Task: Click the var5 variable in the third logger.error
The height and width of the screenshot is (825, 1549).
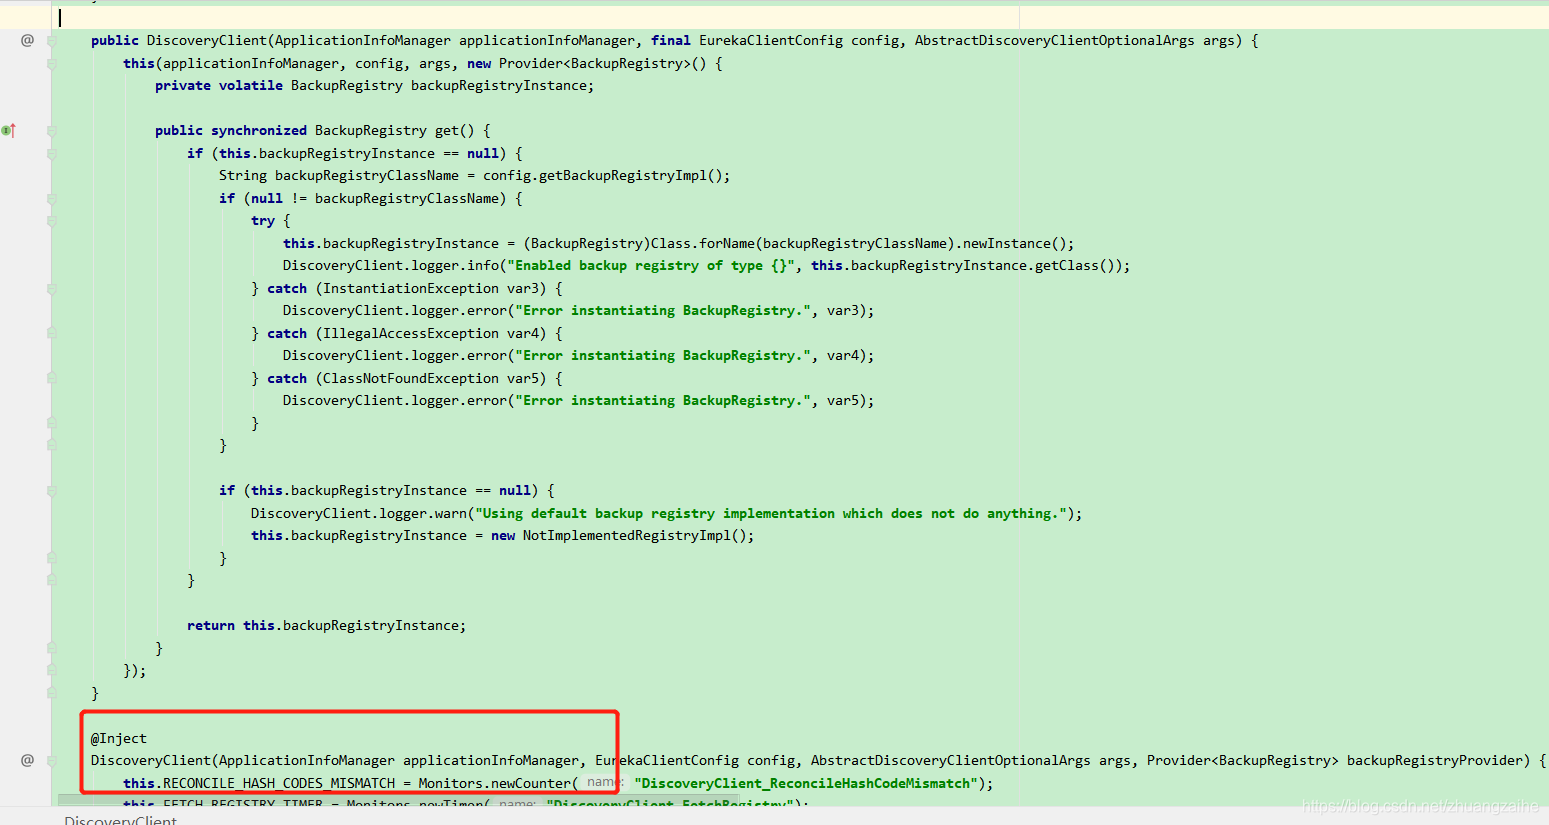Action: click(x=842, y=400)
